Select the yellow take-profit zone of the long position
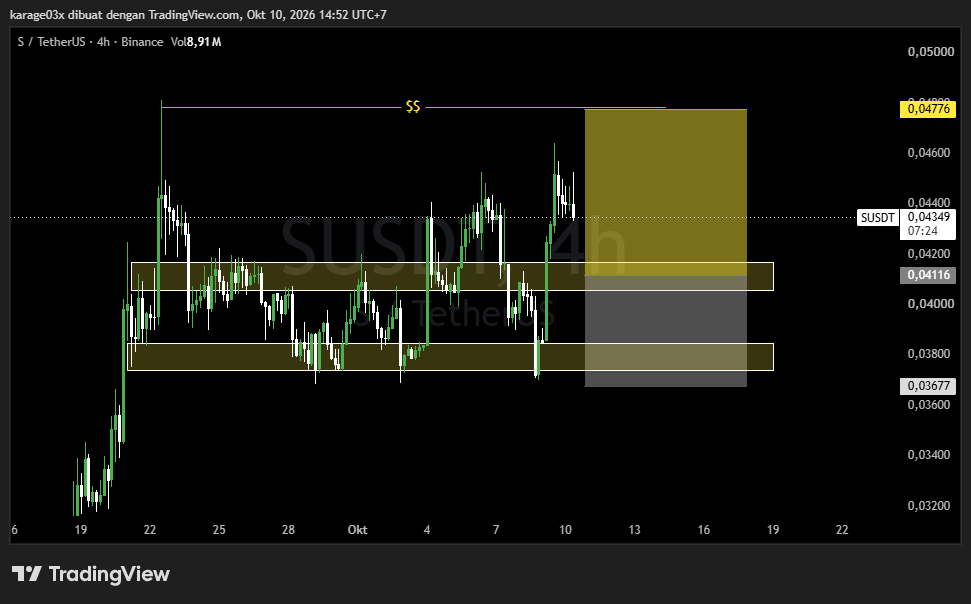Screen dimensions: 971x604 [666, 192]
